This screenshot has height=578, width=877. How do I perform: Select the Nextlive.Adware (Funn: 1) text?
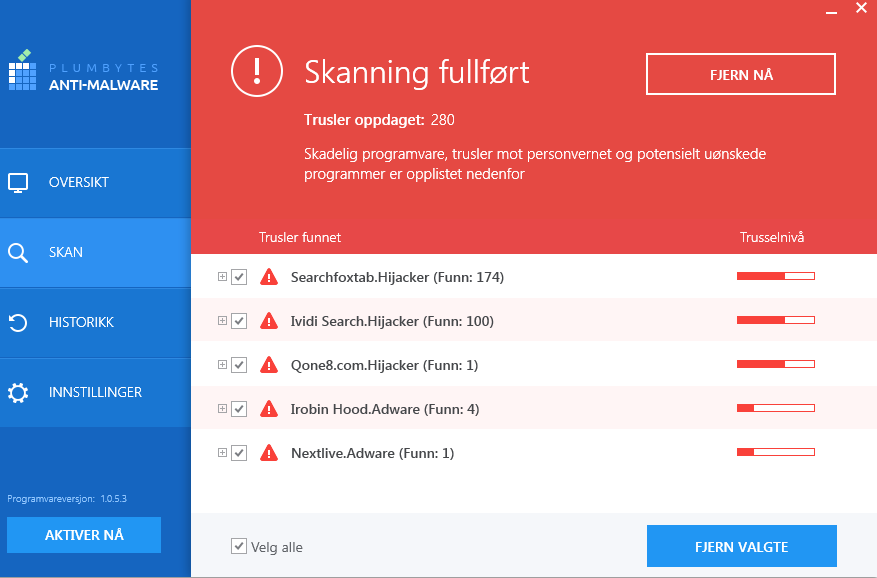[373, 453]
